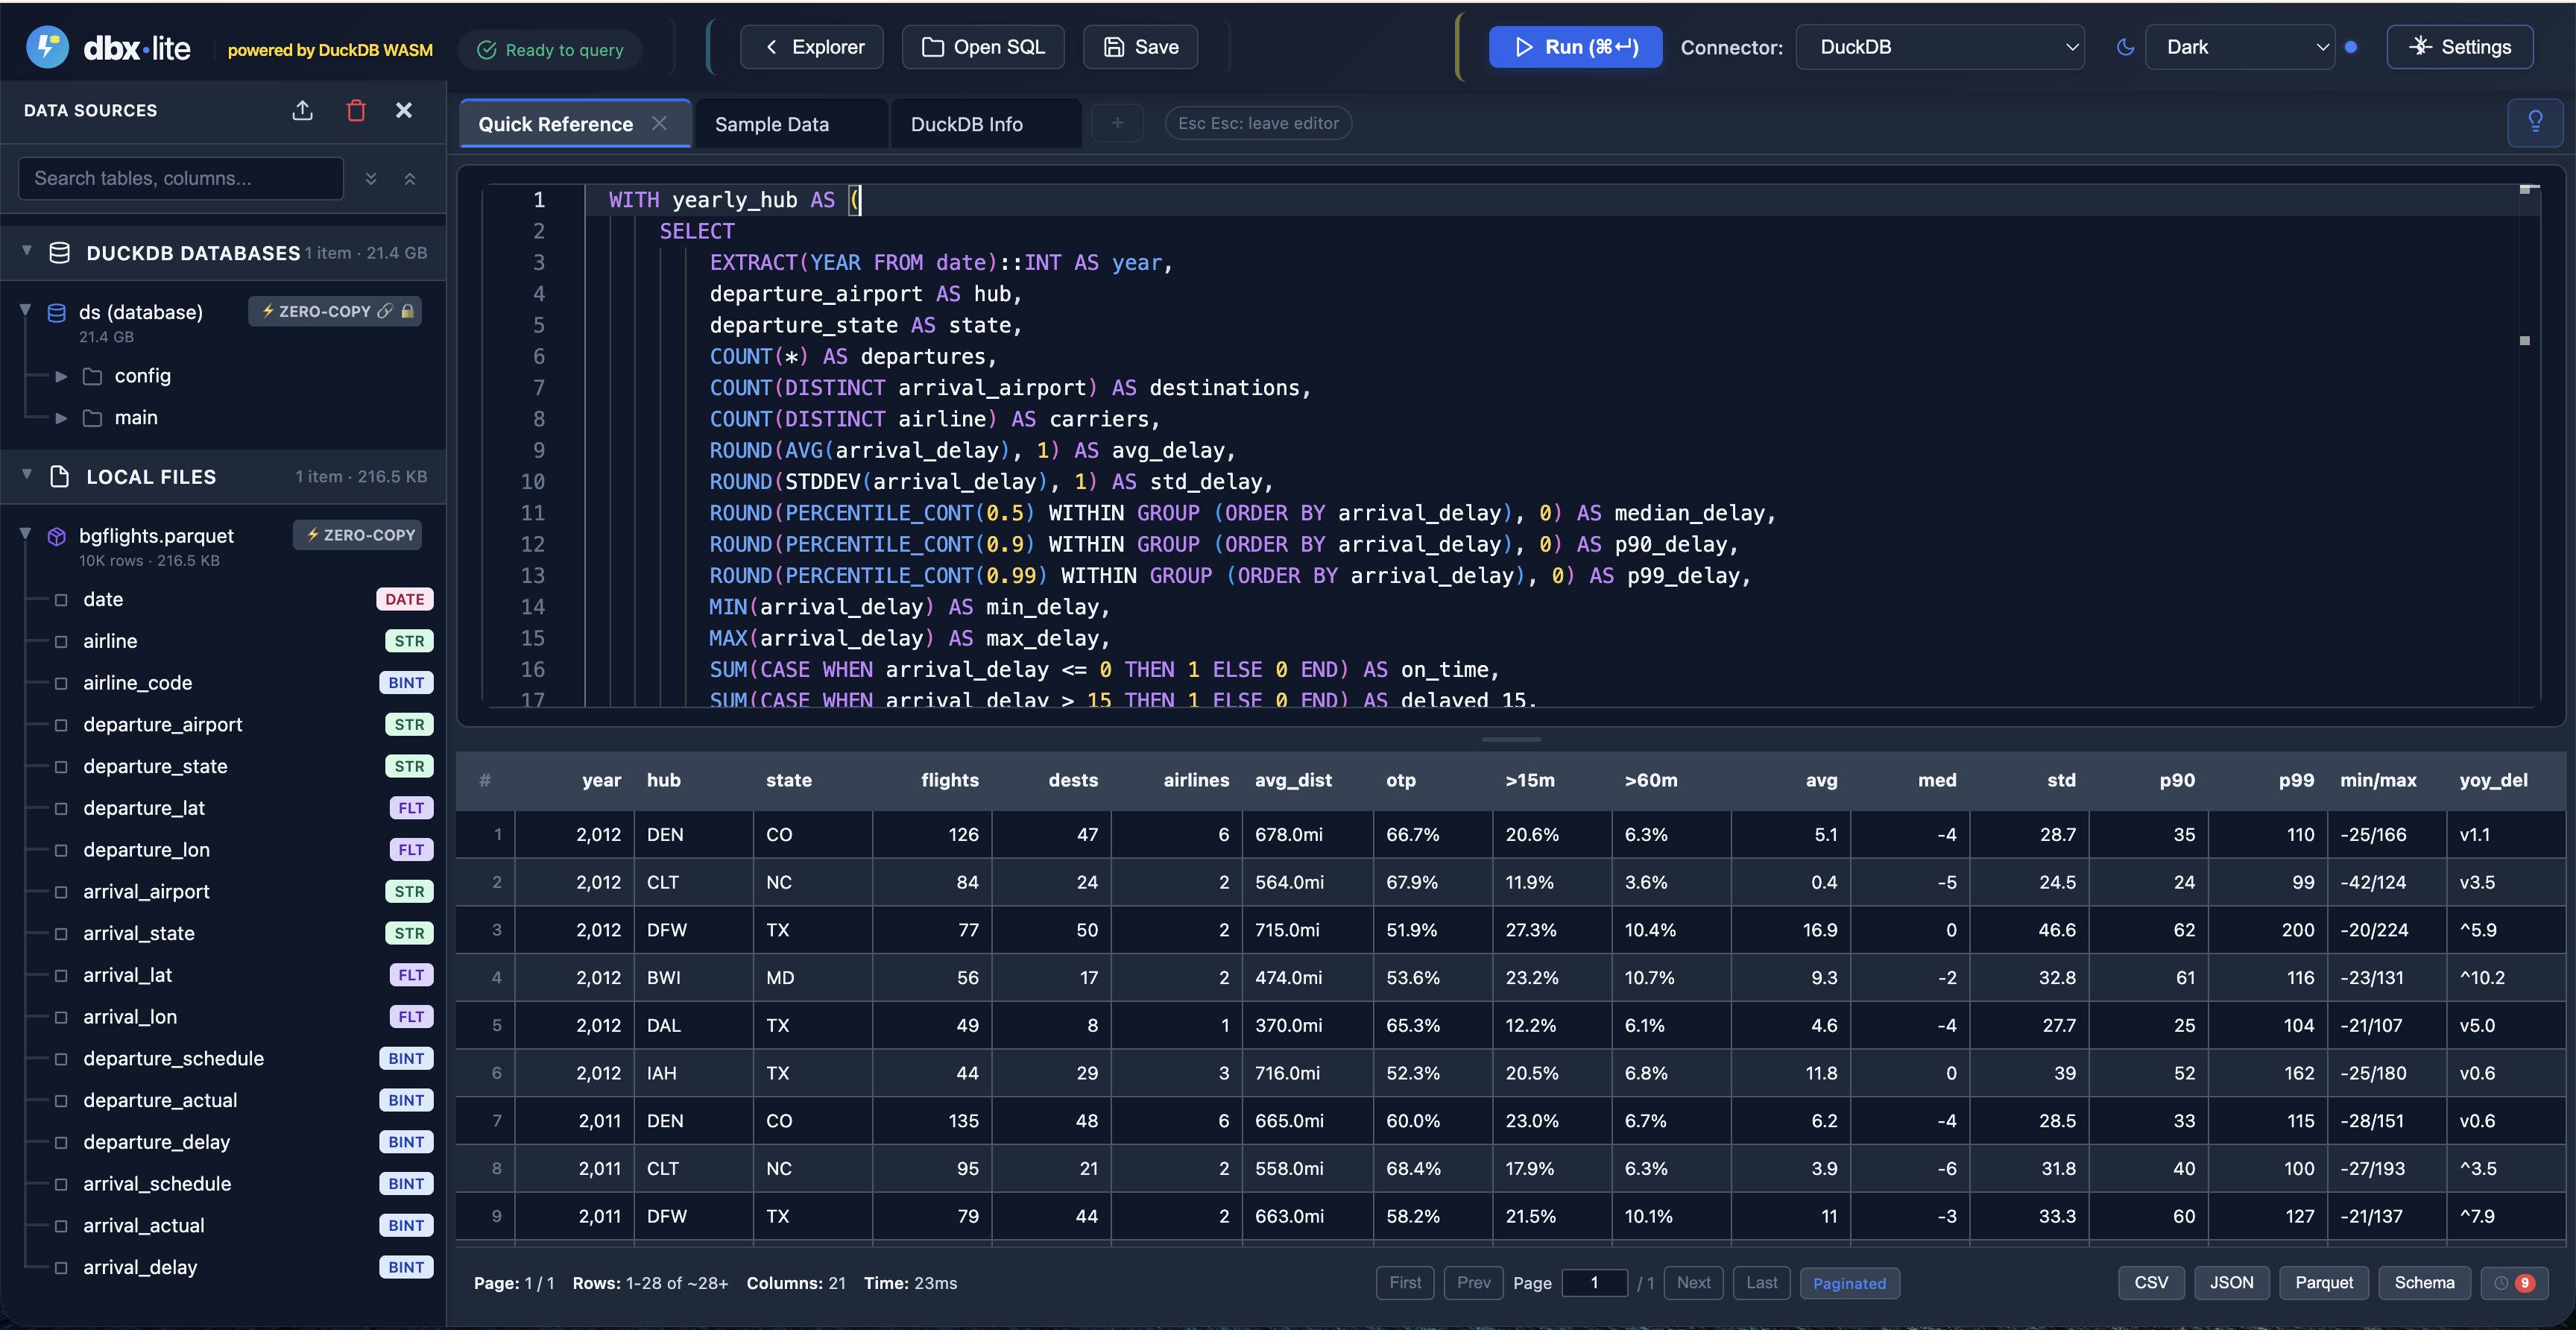Open the Connector DuckDB dropdown
Image resolution: width=2576 pixels, height=1330 pixels.
1939,47
